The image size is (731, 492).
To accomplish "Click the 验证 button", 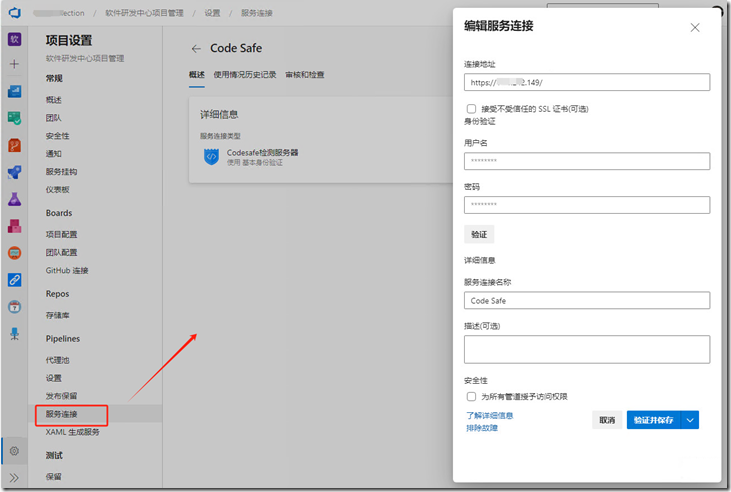I will click(x=479, y=234).
